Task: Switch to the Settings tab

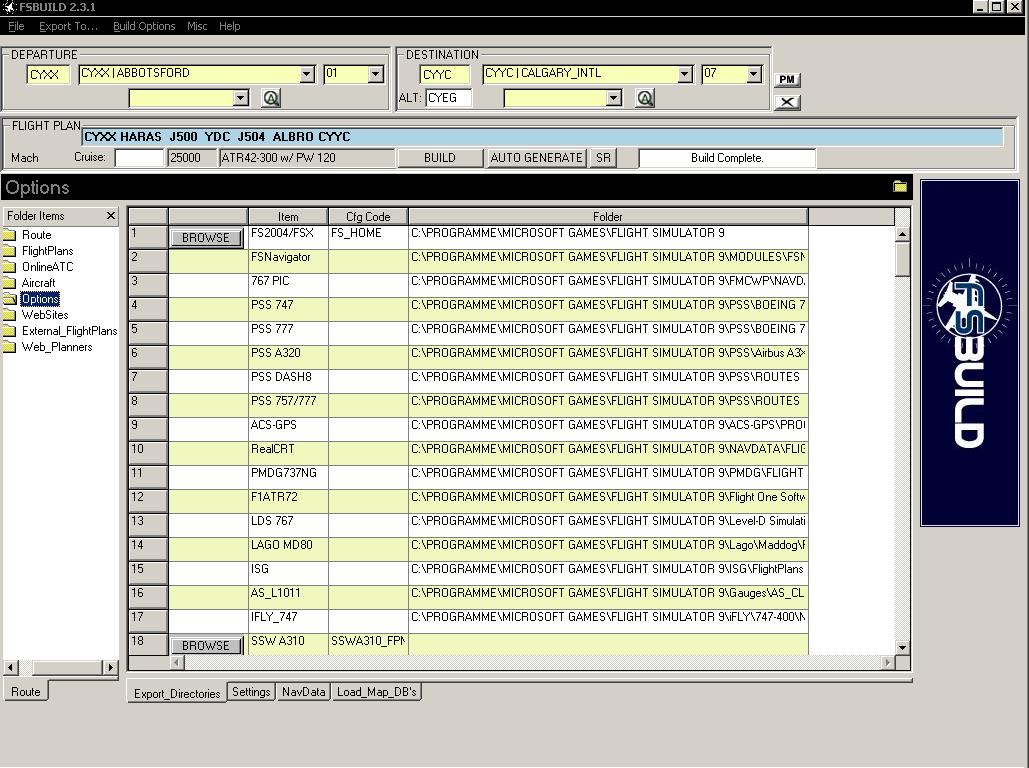Action: pos(251,692)
